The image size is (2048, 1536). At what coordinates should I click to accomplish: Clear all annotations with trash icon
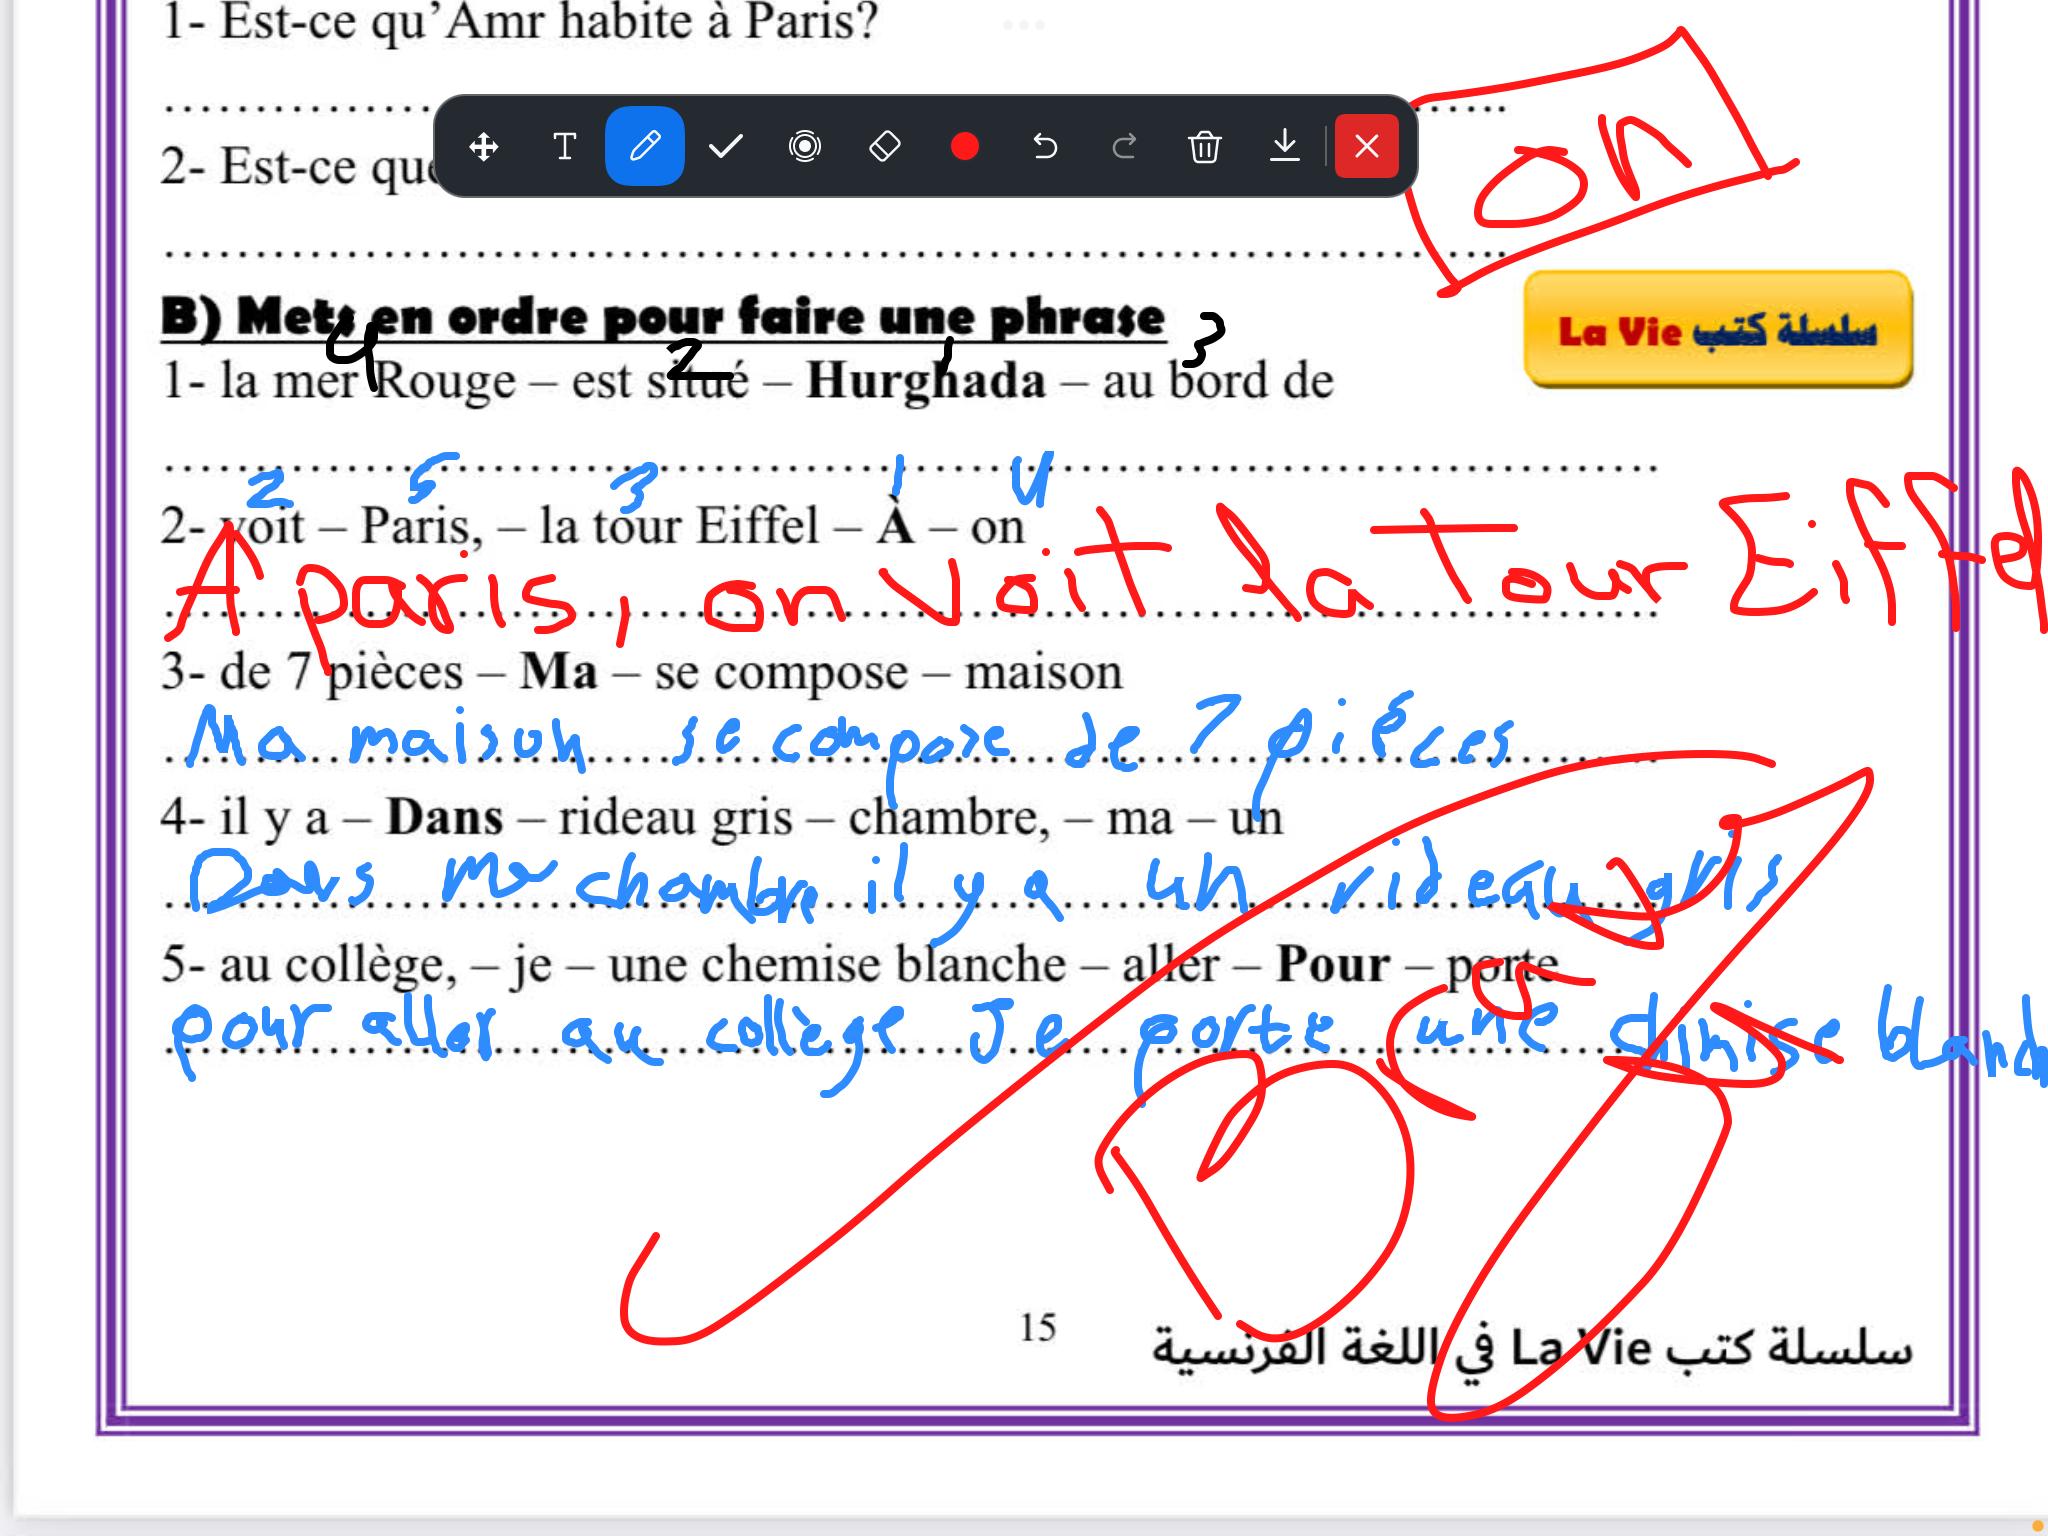point(1205,147)
